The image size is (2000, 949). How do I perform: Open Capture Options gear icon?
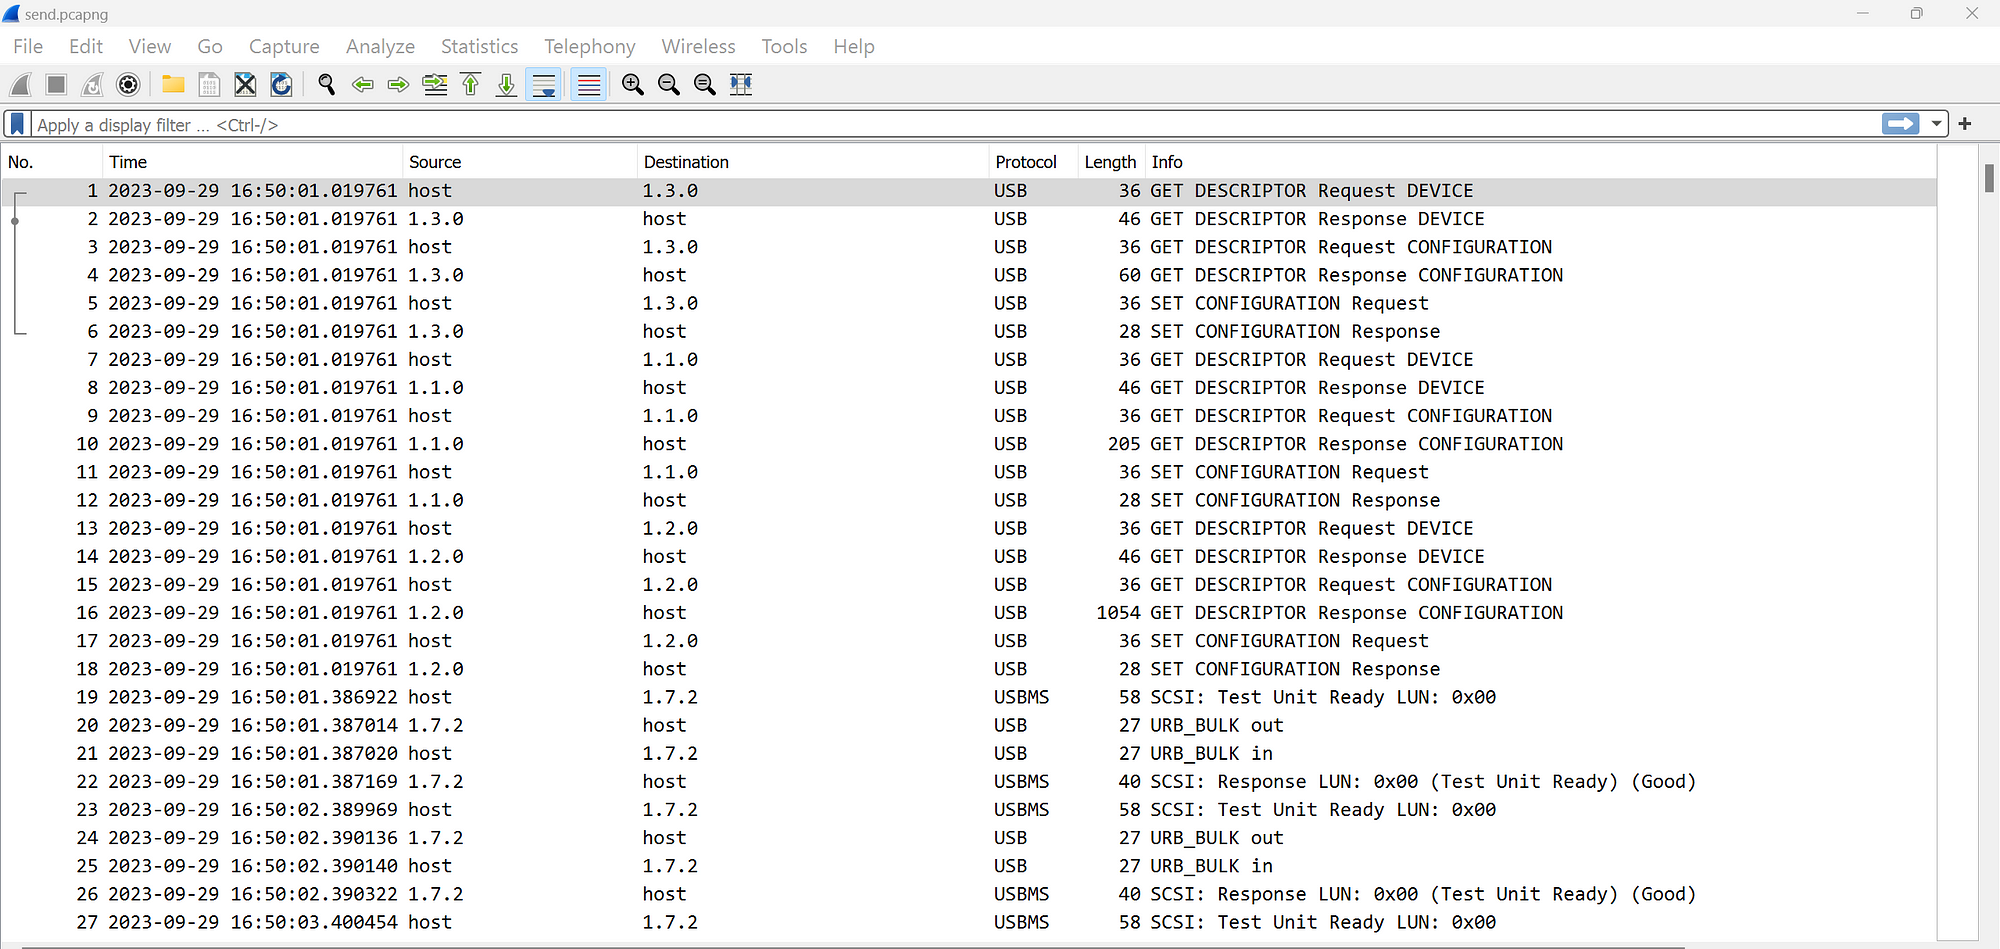(128, 85)
